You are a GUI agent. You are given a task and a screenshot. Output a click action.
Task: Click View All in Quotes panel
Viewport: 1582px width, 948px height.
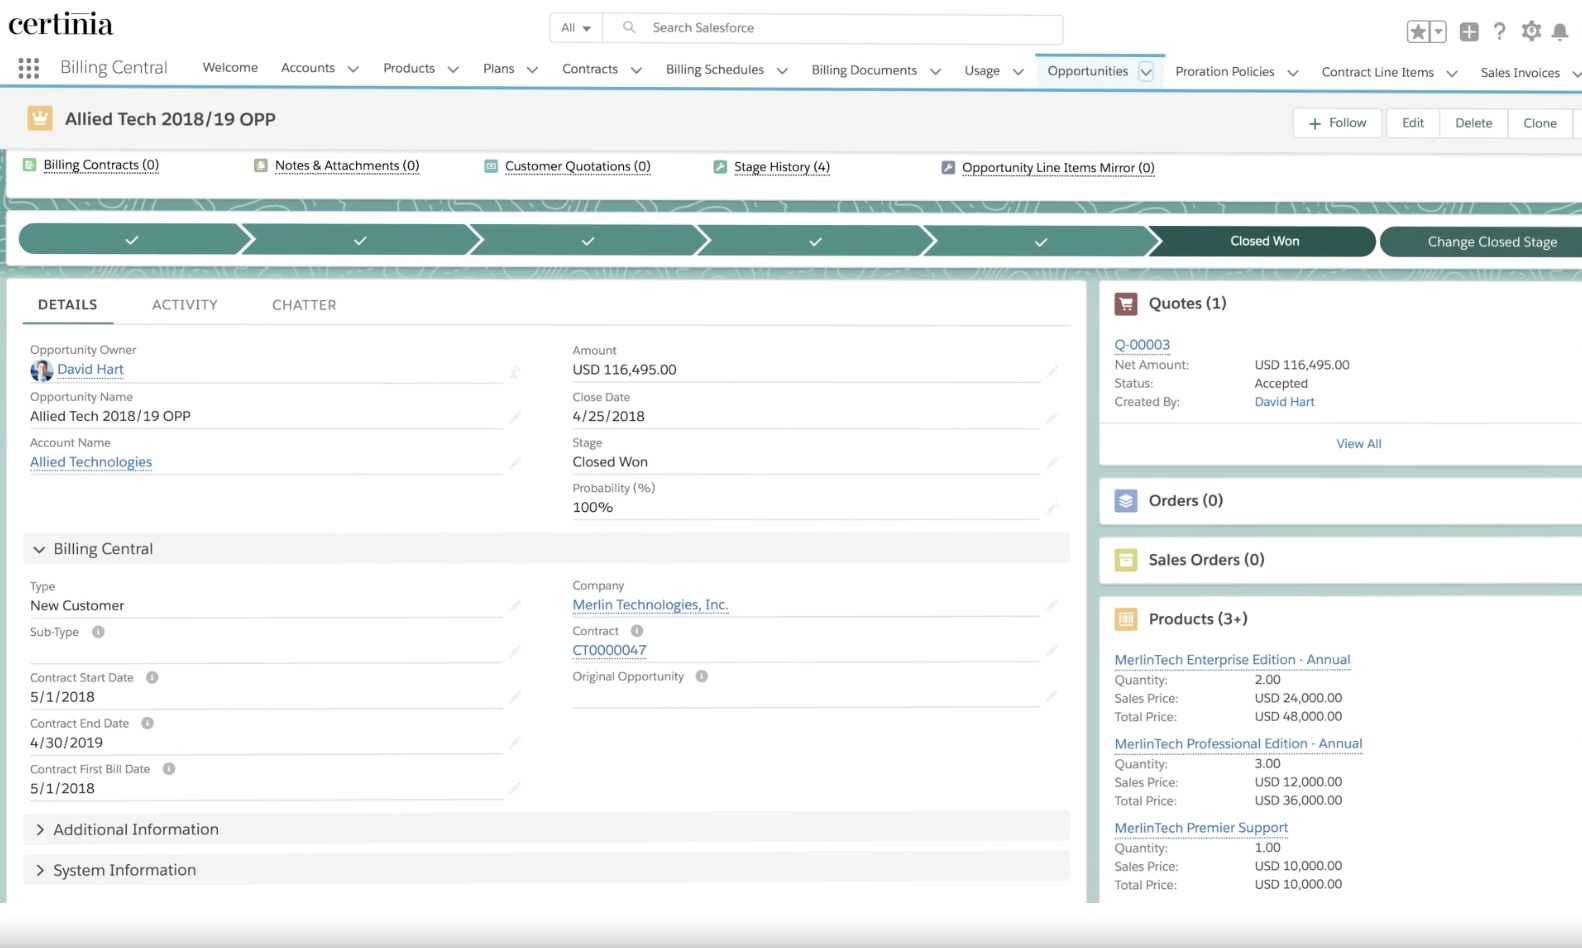[x=1359, y=444]
